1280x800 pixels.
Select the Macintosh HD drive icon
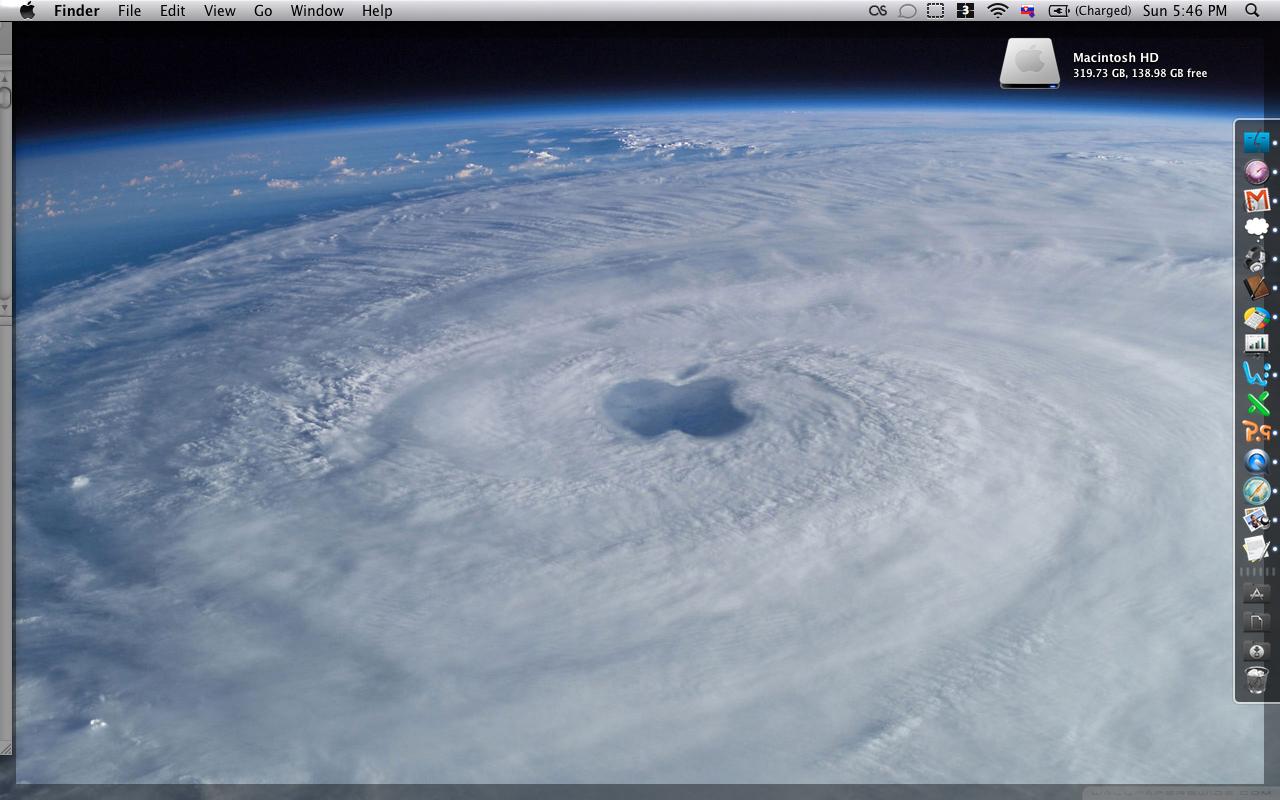point(1029,63)
